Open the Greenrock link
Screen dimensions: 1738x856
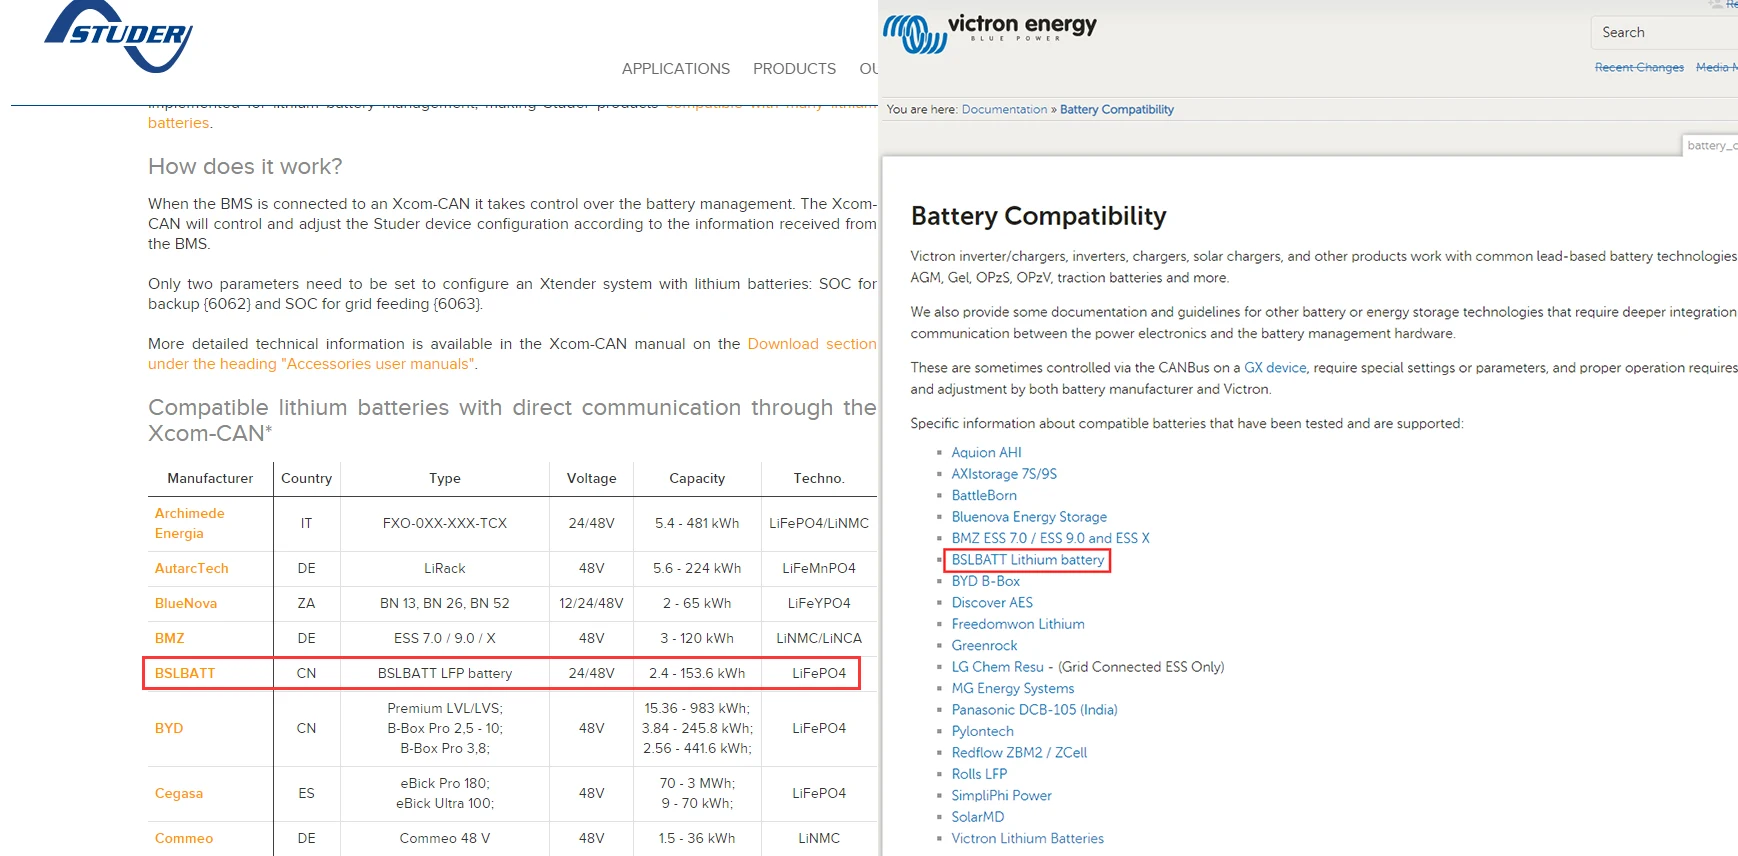984,646
